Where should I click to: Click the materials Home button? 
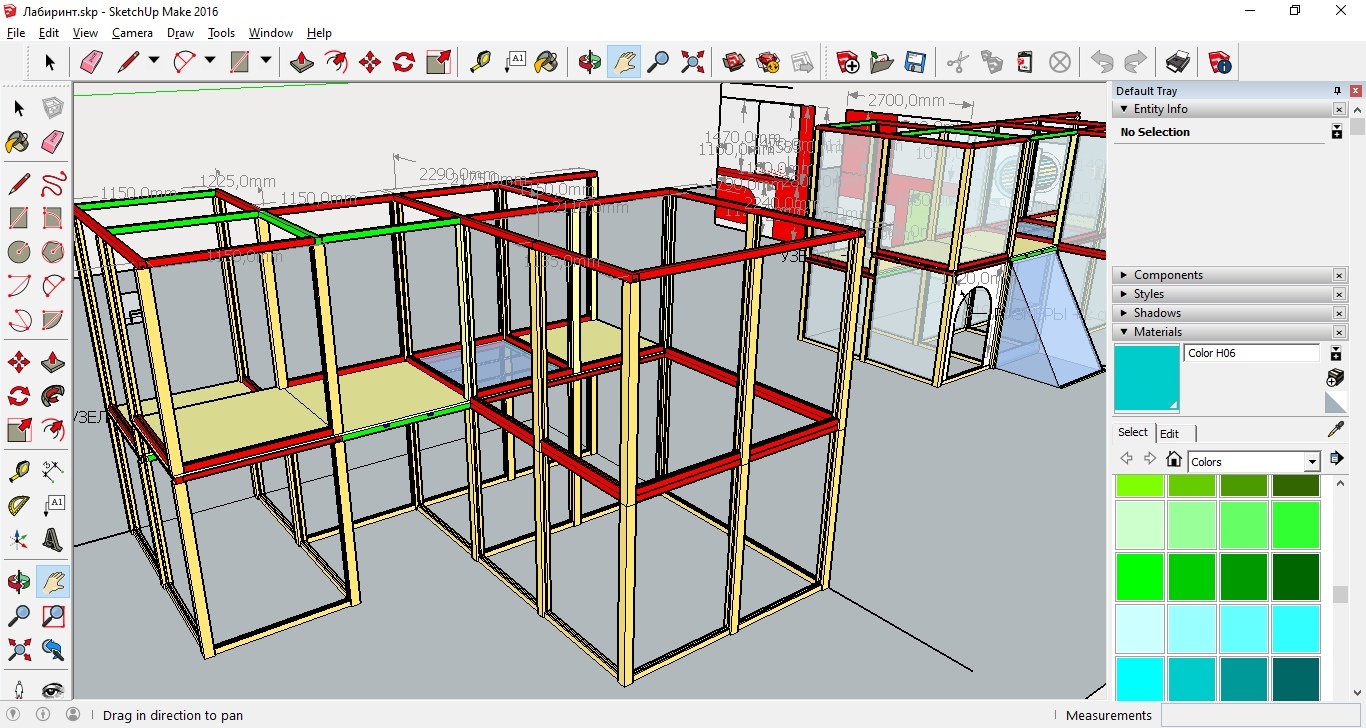(1174, 459)
